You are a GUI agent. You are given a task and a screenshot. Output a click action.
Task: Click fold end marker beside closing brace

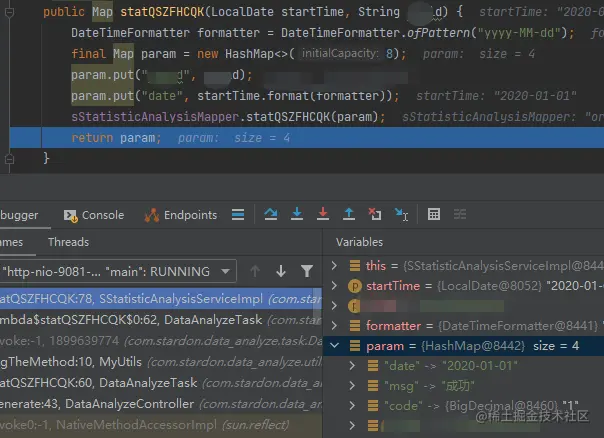9,159
